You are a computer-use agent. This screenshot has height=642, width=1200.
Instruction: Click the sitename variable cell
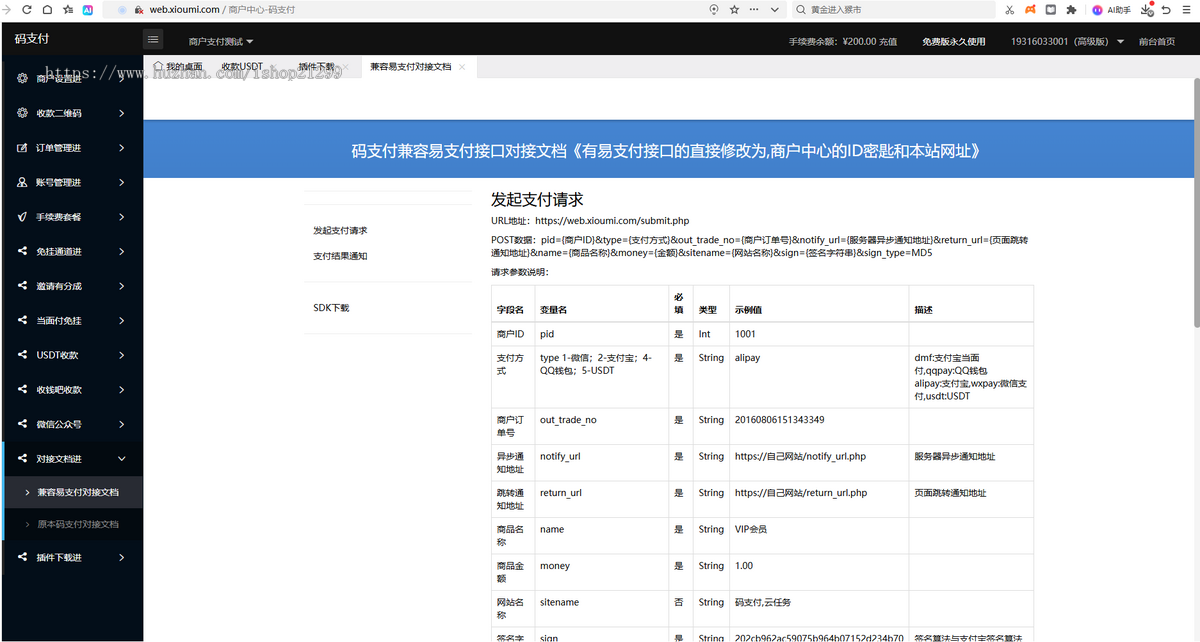point(601,609)
